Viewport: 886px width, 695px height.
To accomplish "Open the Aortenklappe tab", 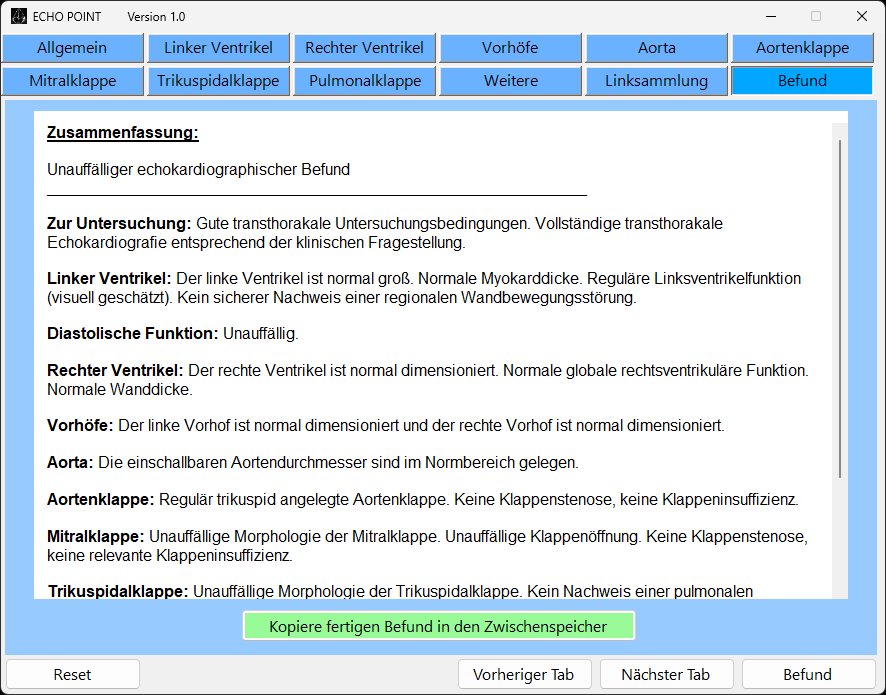I will (x=802, y=48).
